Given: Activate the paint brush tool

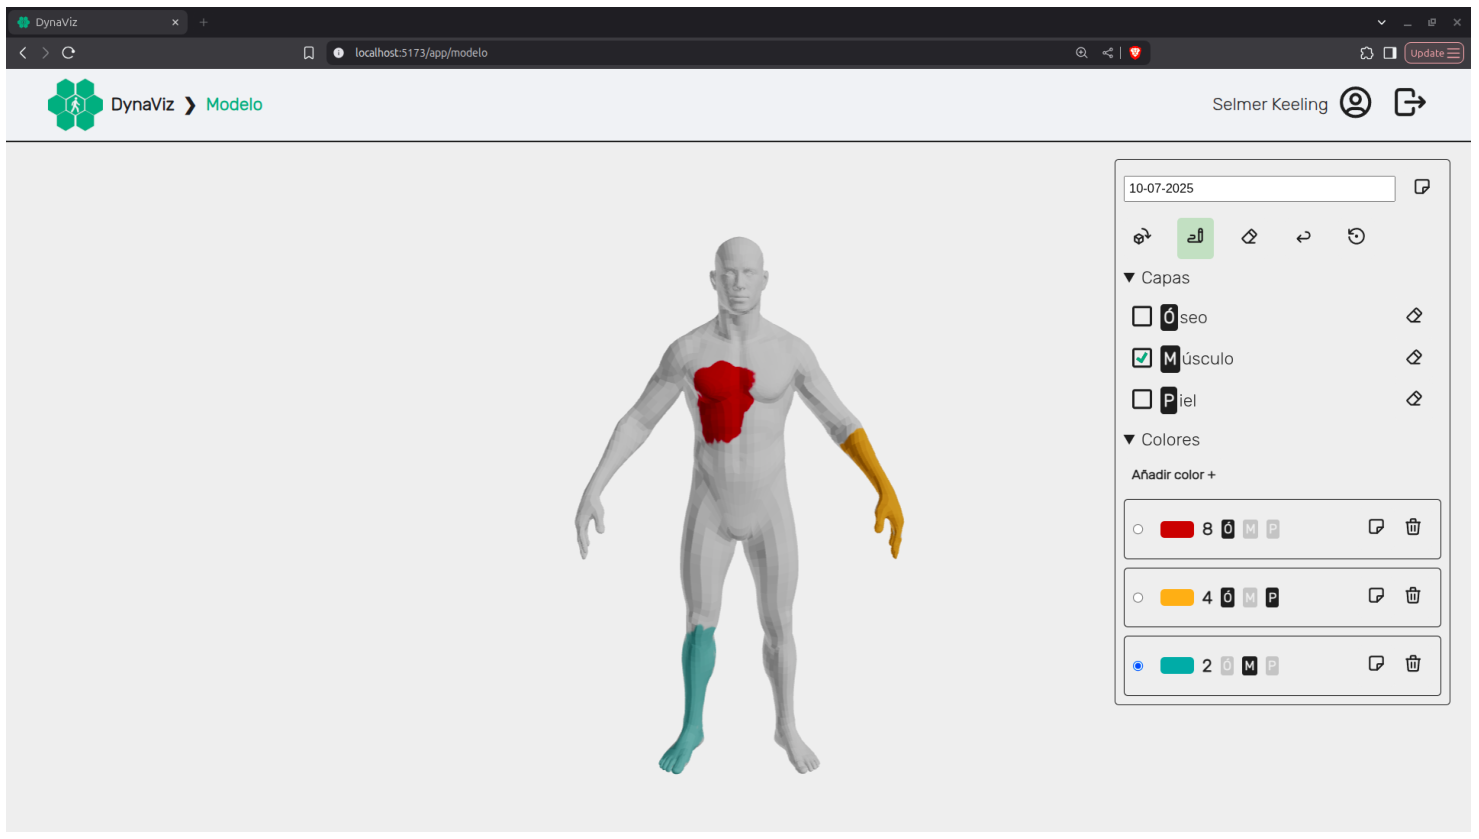Looking at the screenshot, I should [x=1195, y=237].
